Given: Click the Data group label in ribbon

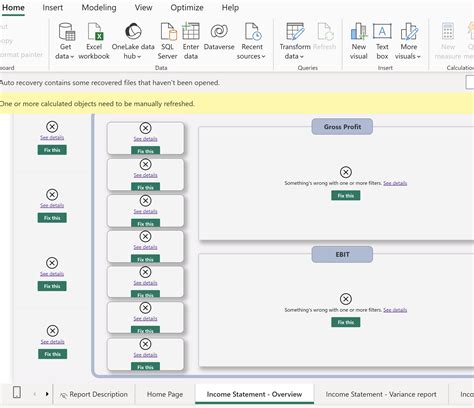Looking at the screenshot, I should tap(161, 68).
